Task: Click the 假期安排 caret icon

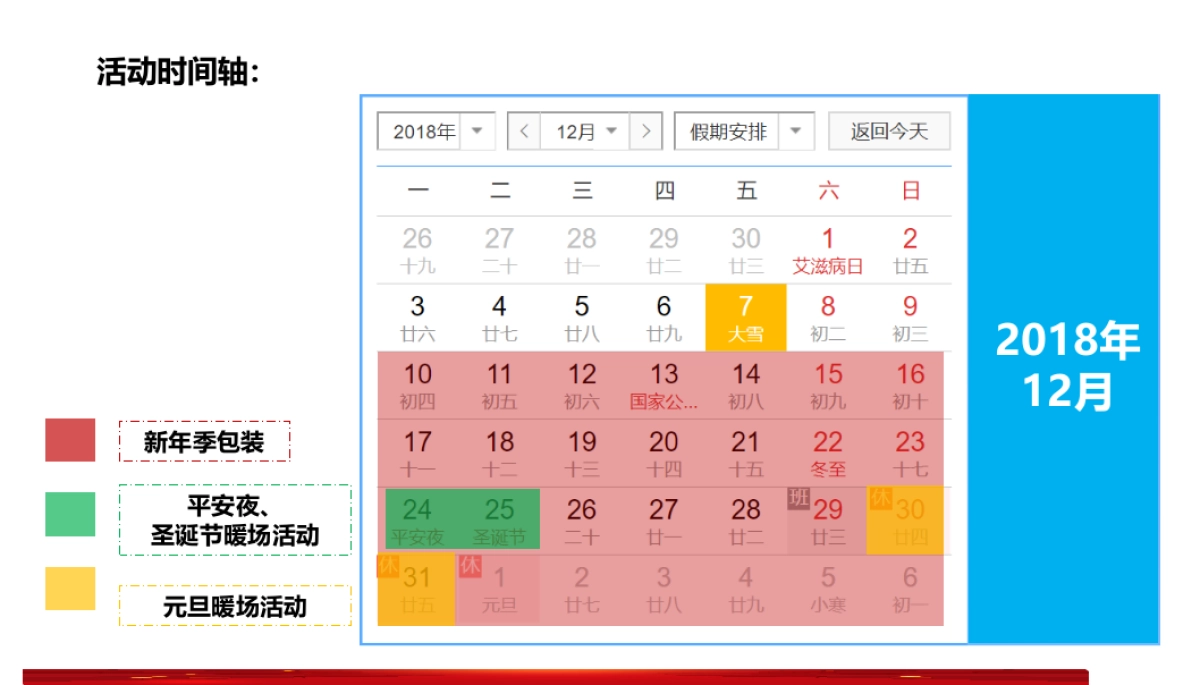Action: [x=795, y=130]
